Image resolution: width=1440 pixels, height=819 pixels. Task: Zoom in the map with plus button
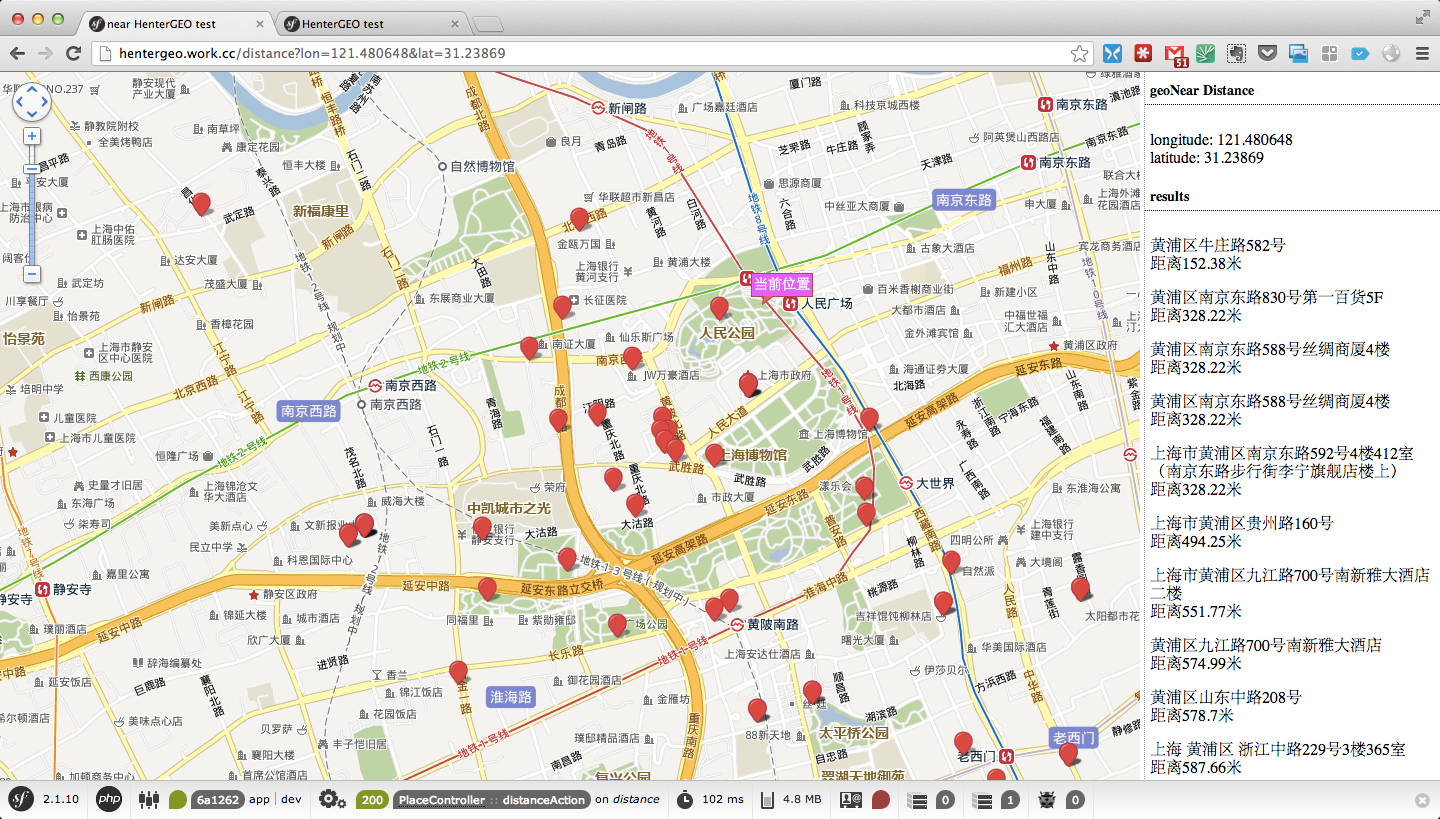tap(32, 136)
